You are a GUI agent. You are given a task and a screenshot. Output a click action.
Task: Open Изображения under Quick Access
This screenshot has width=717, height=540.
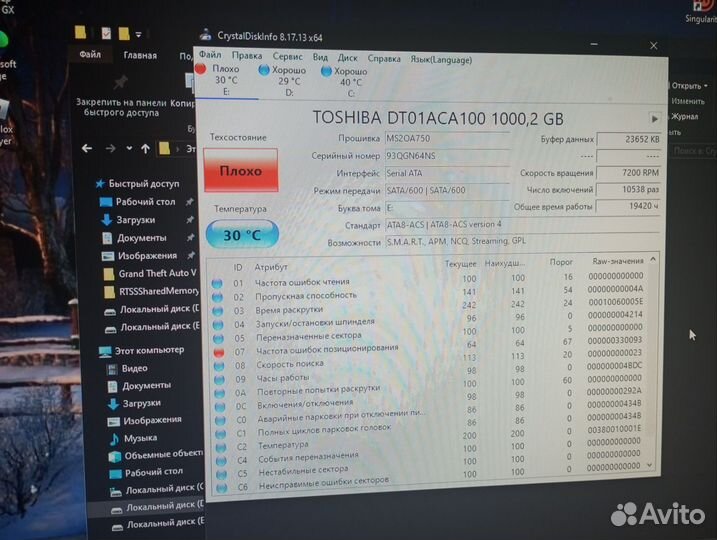click(139, 256)
